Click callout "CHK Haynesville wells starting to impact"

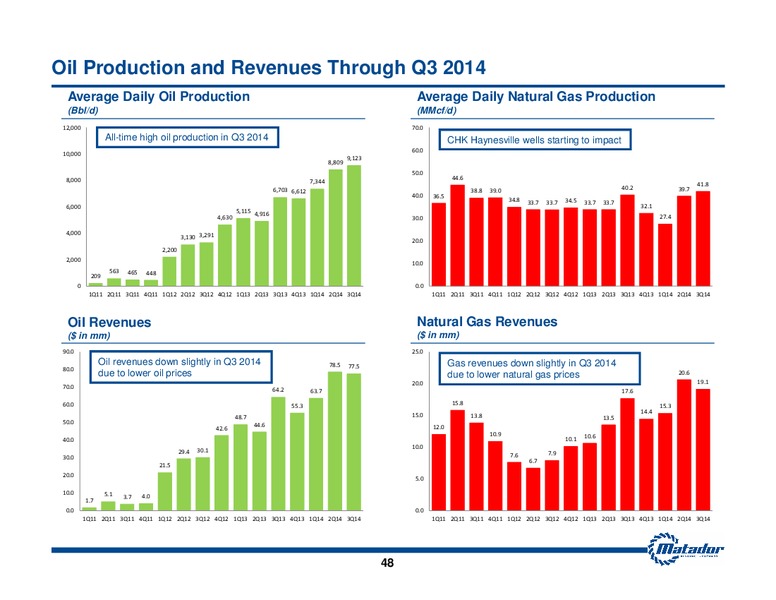pyautogui.click(x=535, y=140)
